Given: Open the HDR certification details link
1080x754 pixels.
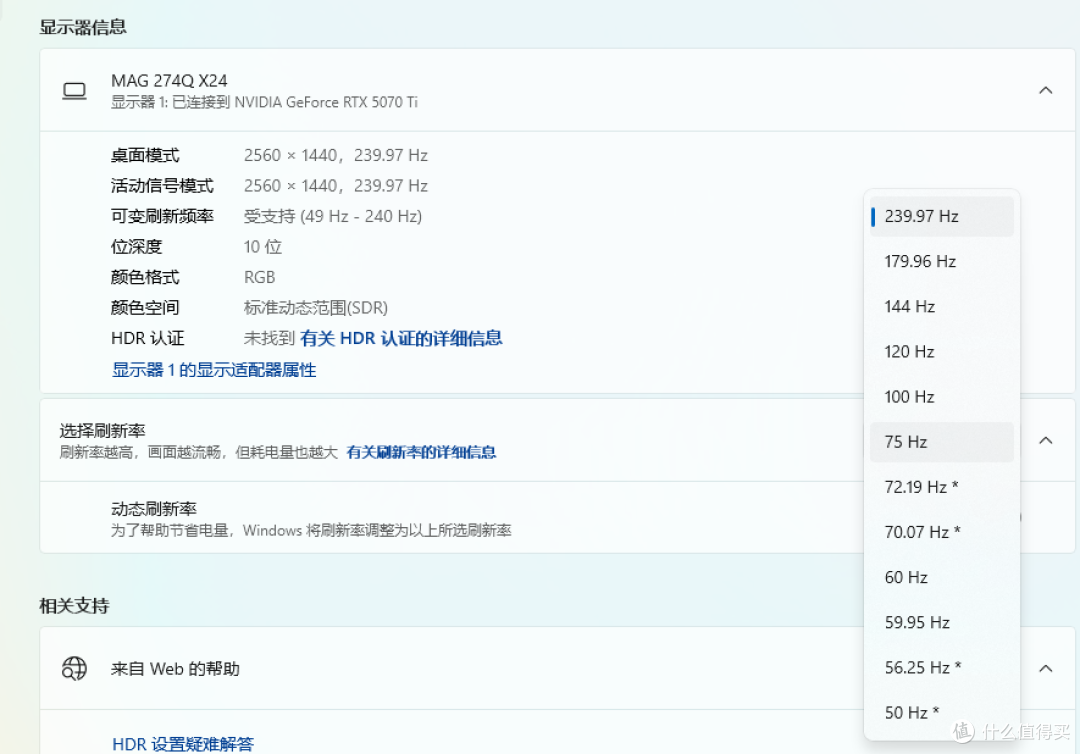Looking at the screenshot, I should point(401,338).
